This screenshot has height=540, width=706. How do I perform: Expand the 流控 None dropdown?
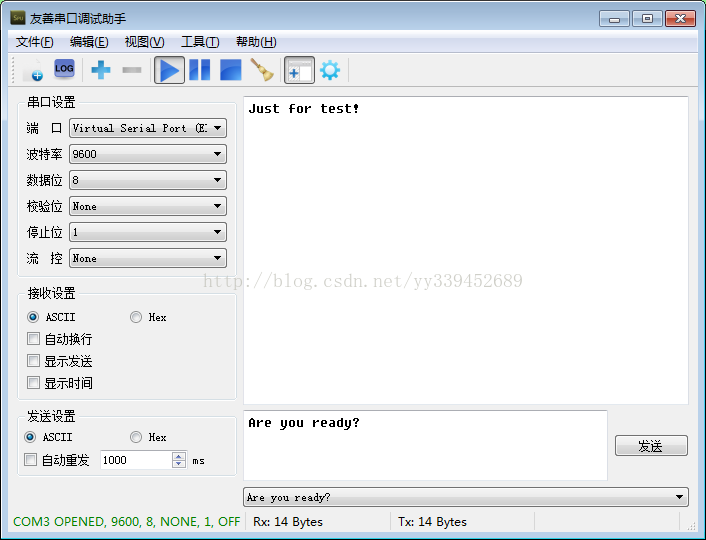click(x=148, y=259)
